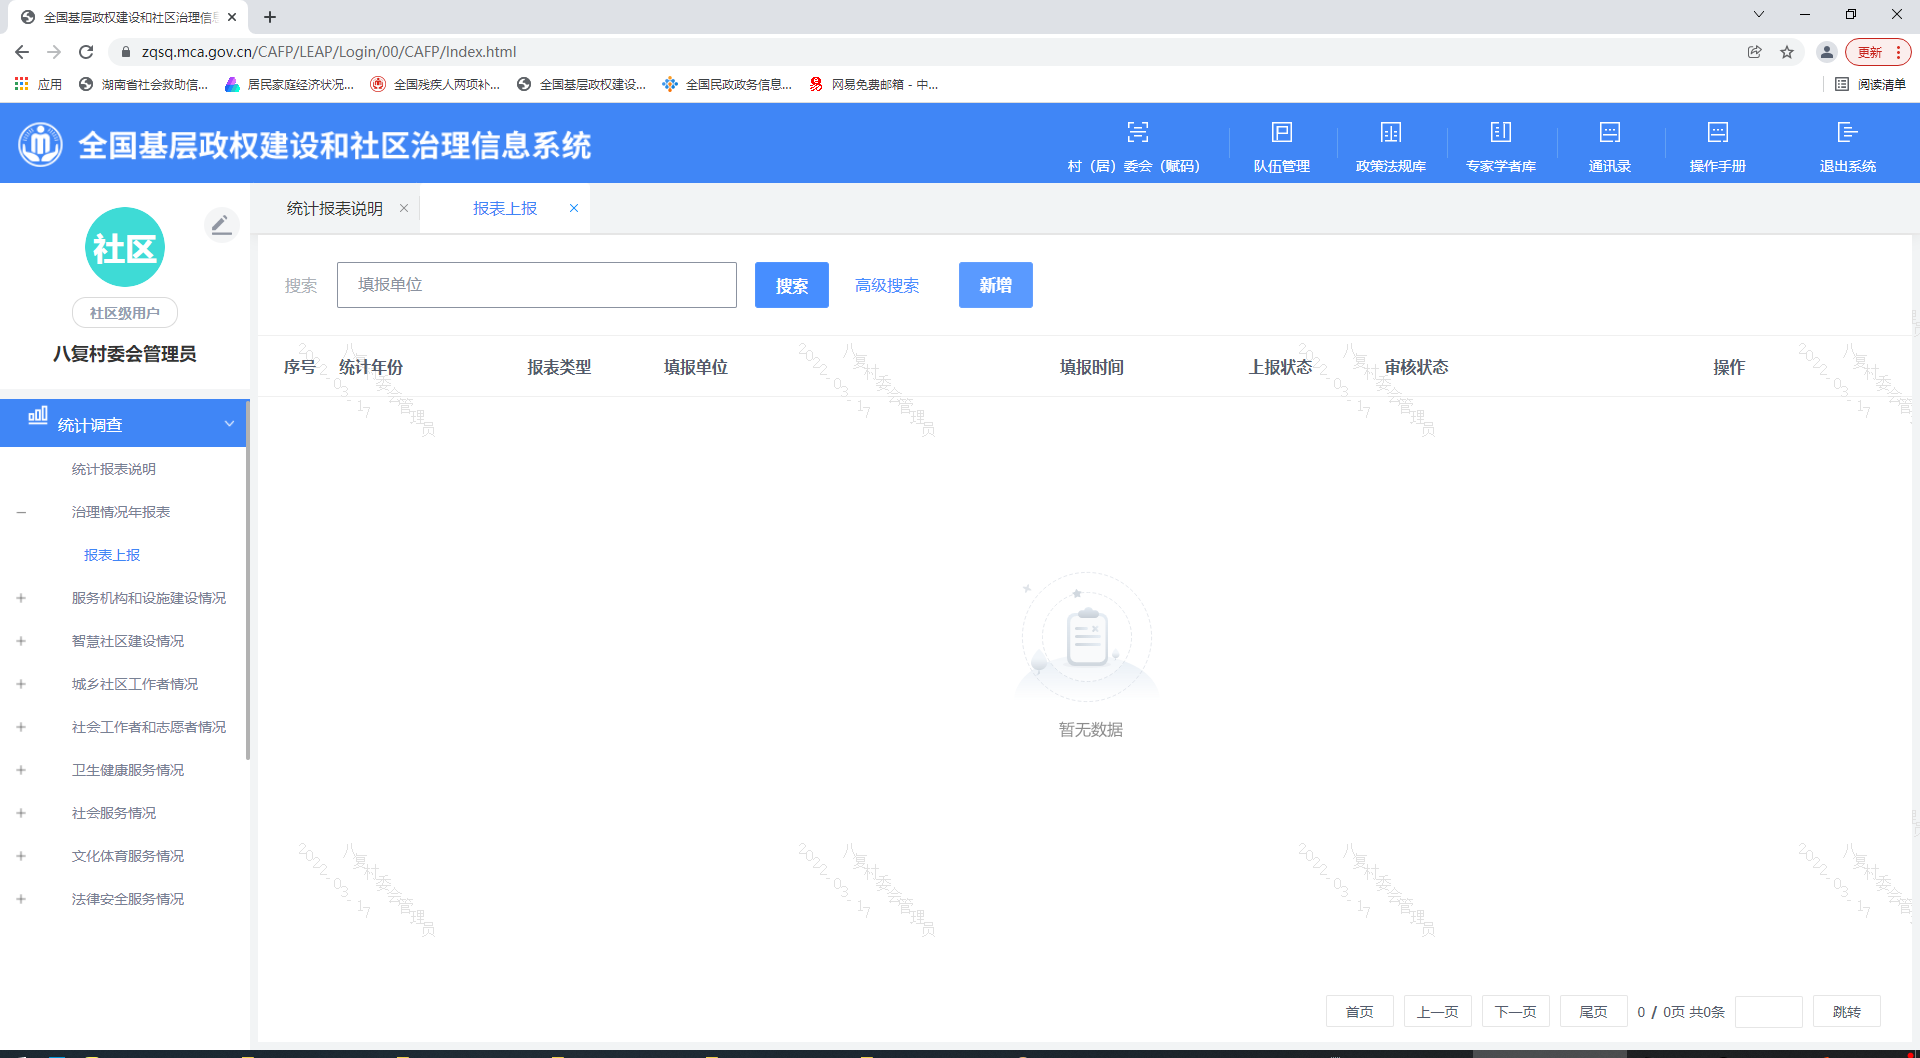Viewport: 1920px width, 1058px height.
Task: Switch to the 统计报表说明 tab
Action: click(x=334, y=208)
